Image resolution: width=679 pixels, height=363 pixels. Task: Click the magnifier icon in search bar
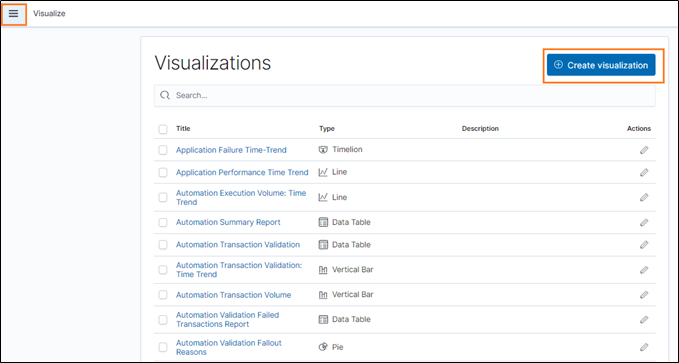click(x=165, y=95)
